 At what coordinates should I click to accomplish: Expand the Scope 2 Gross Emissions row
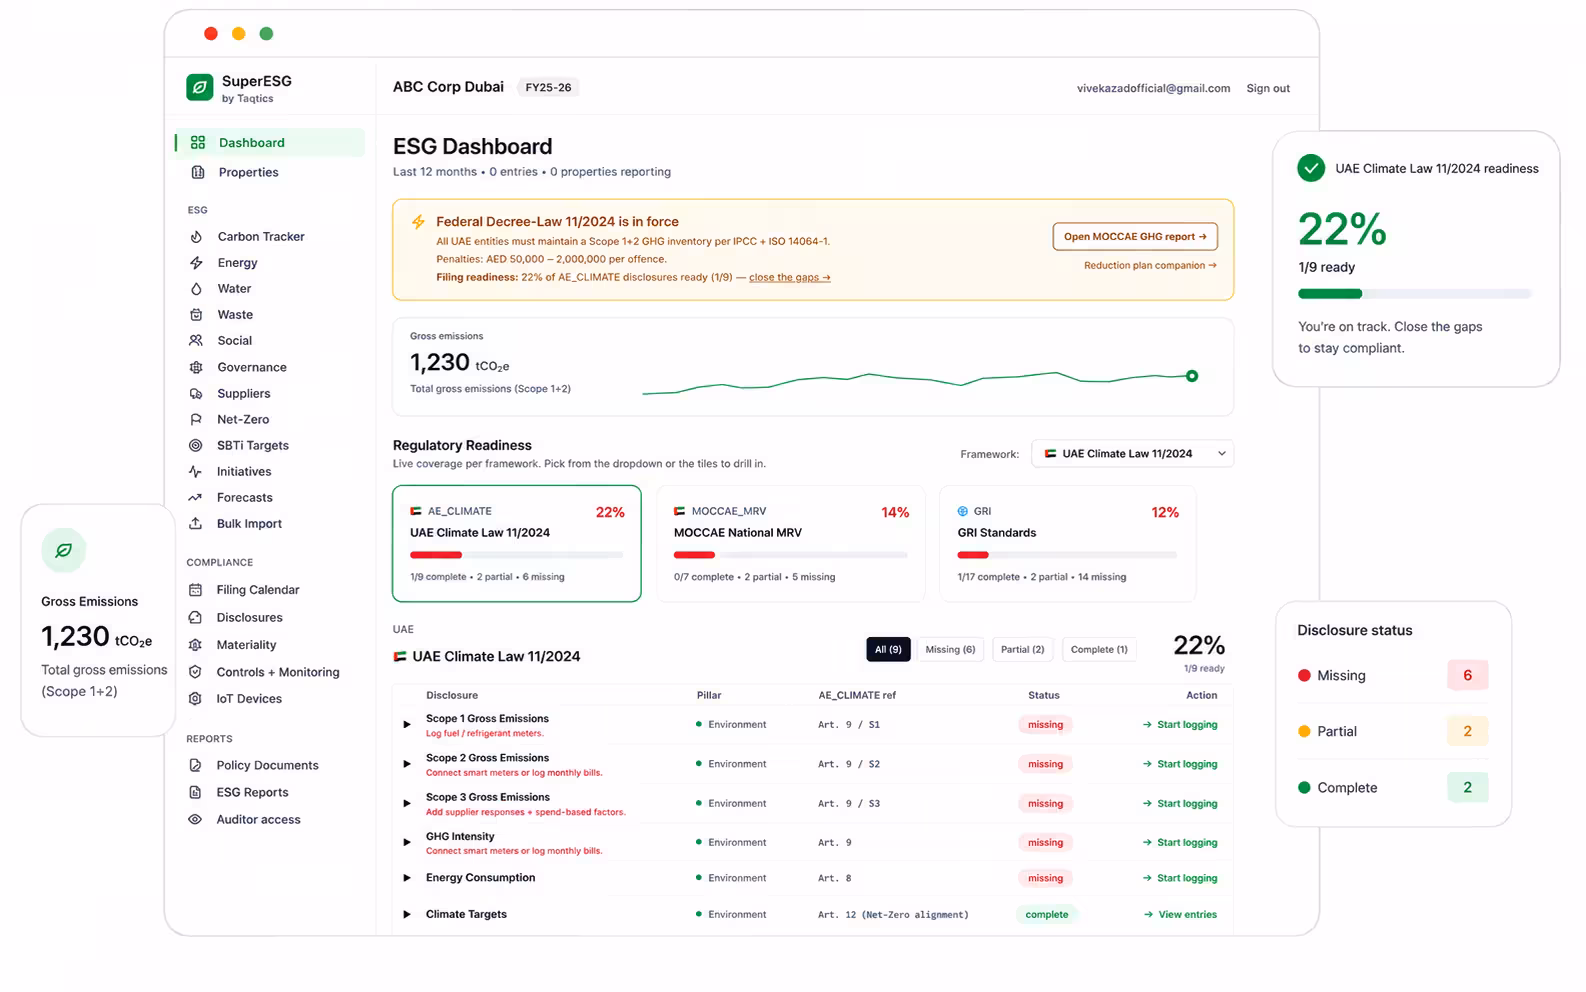407,764
